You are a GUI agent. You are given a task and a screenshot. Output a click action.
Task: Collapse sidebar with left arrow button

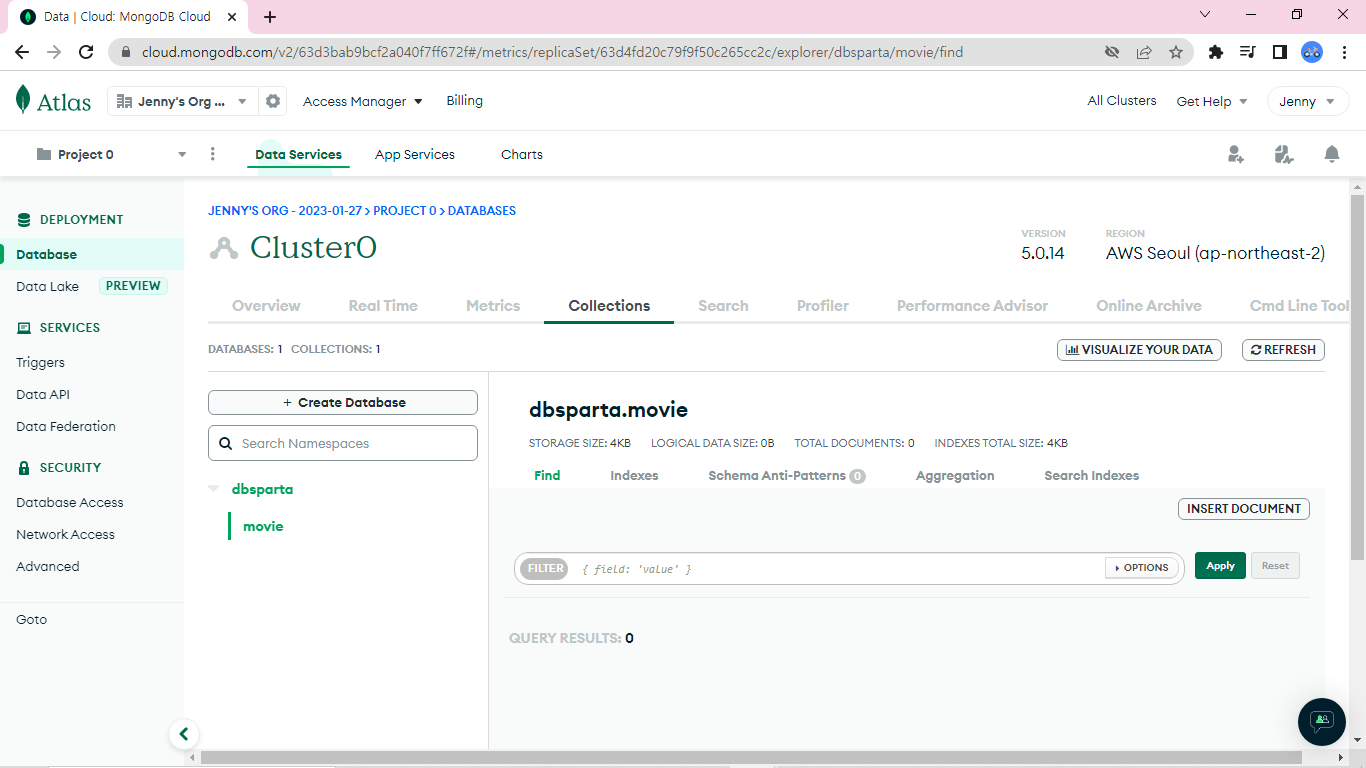pos(183,734)
